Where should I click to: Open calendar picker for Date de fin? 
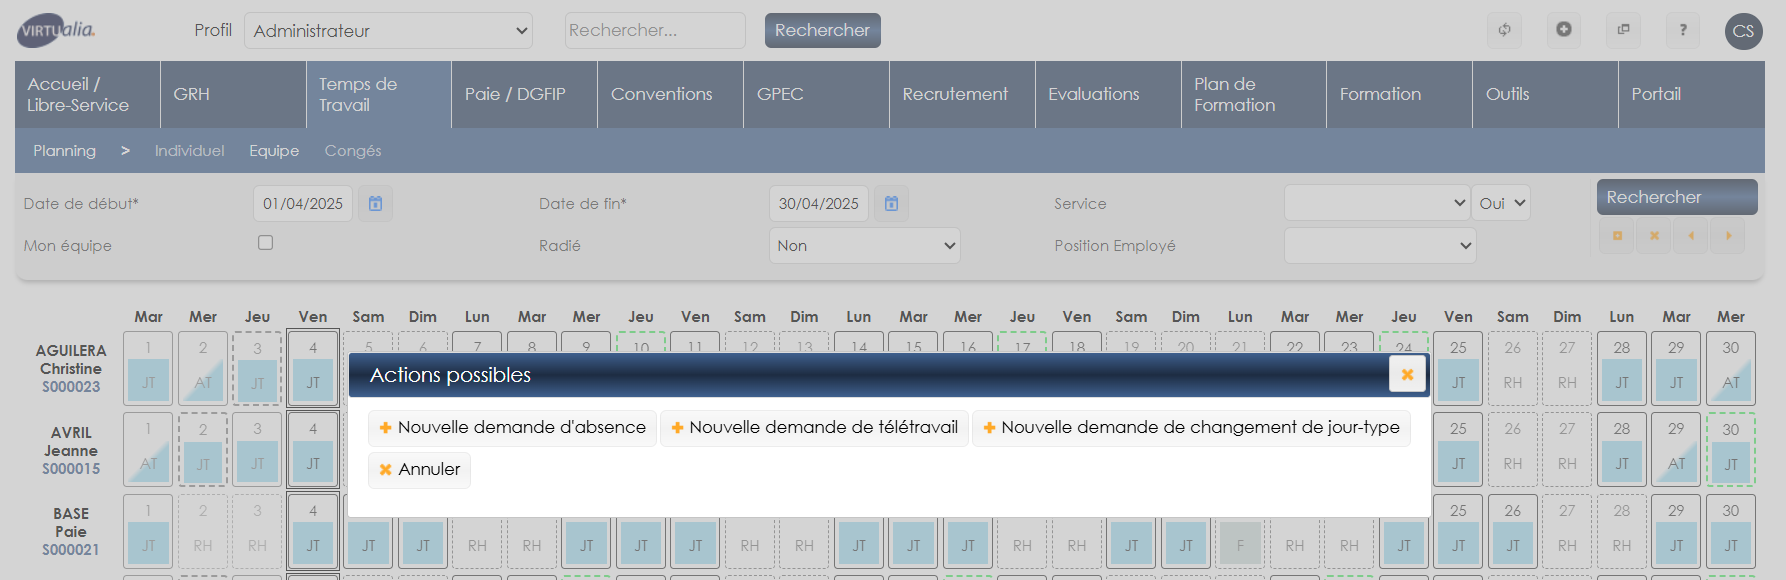pyautogui.click(x=891, y=204)
